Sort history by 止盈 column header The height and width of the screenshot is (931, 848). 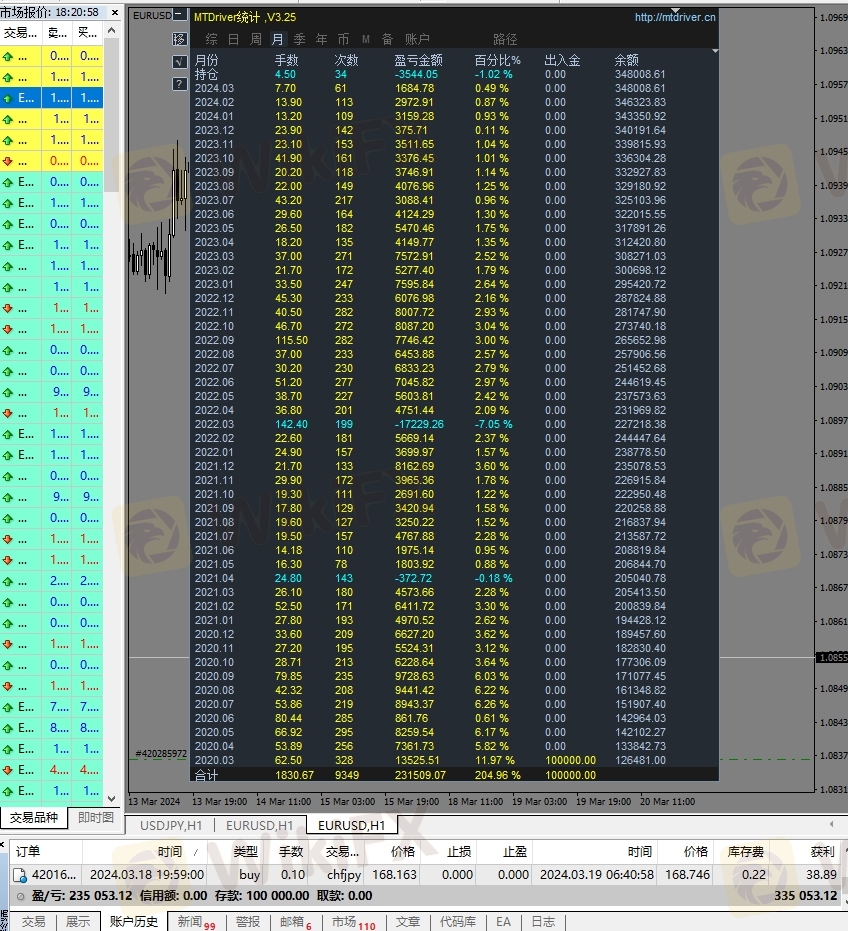[x=515, y=852]
